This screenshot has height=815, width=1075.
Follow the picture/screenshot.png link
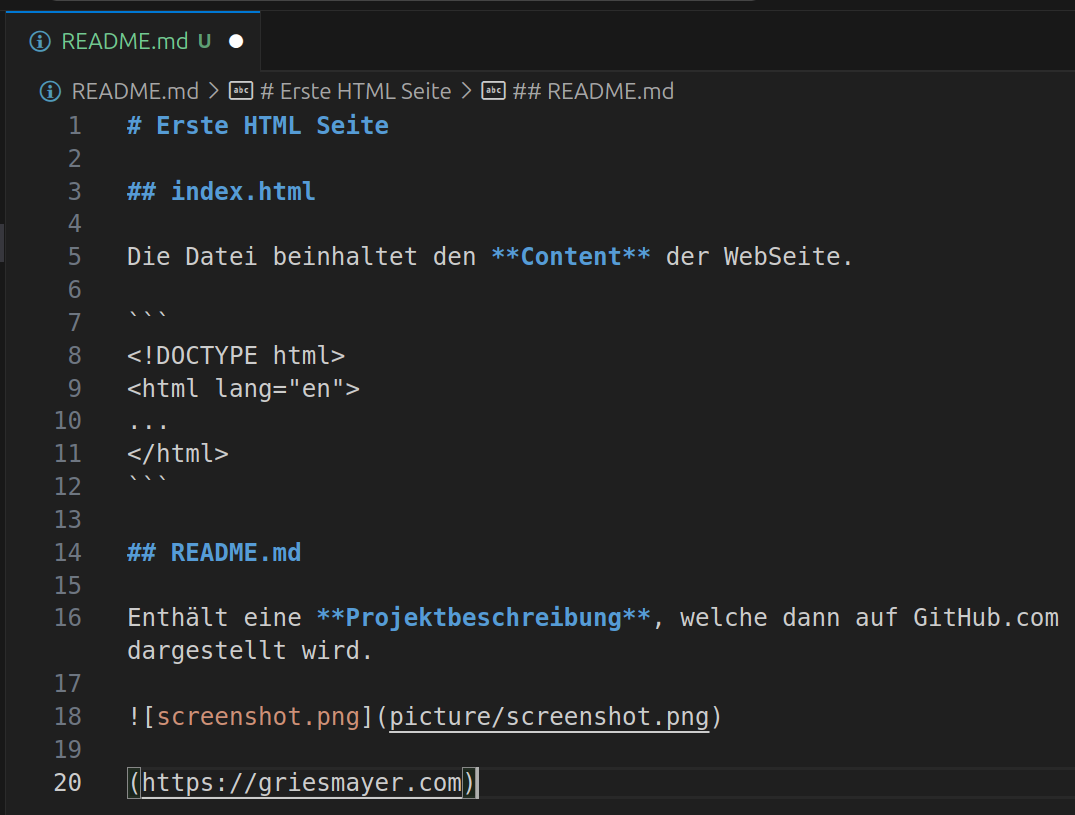point(548,717)
